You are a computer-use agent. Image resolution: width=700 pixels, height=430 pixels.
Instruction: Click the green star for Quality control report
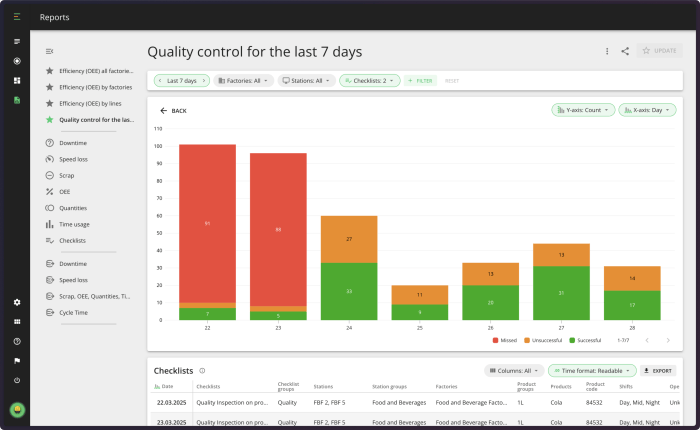tap(50, 120)
